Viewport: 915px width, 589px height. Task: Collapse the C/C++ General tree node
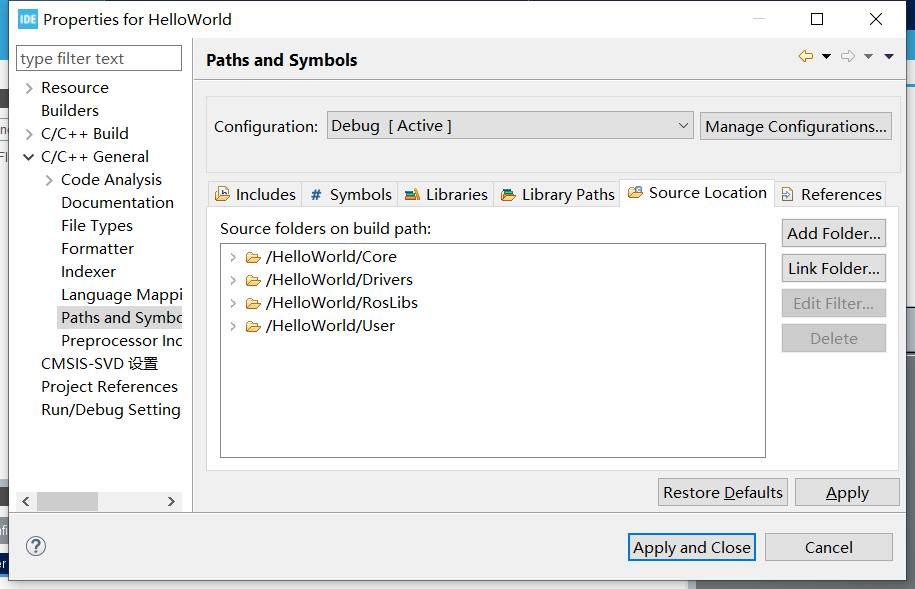[29, 157]
